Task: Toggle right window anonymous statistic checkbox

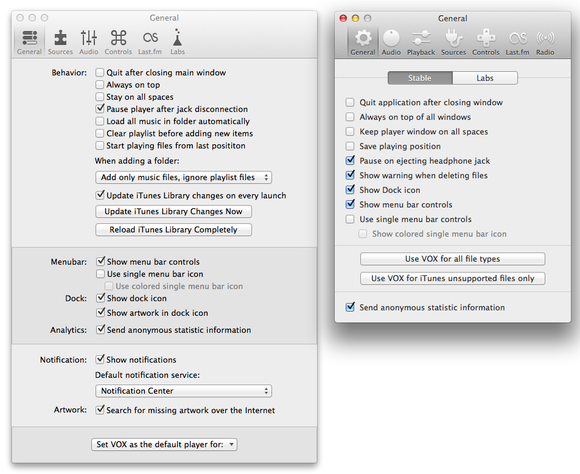Action: tap(350, 307)
